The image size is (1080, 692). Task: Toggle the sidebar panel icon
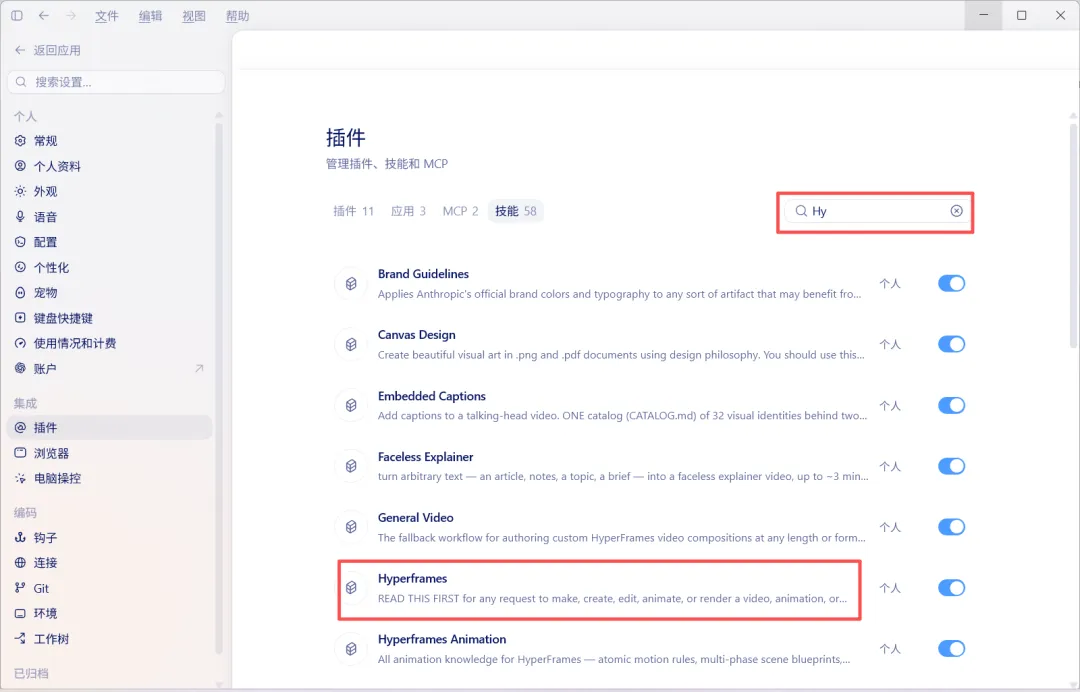tap(17, 15)
